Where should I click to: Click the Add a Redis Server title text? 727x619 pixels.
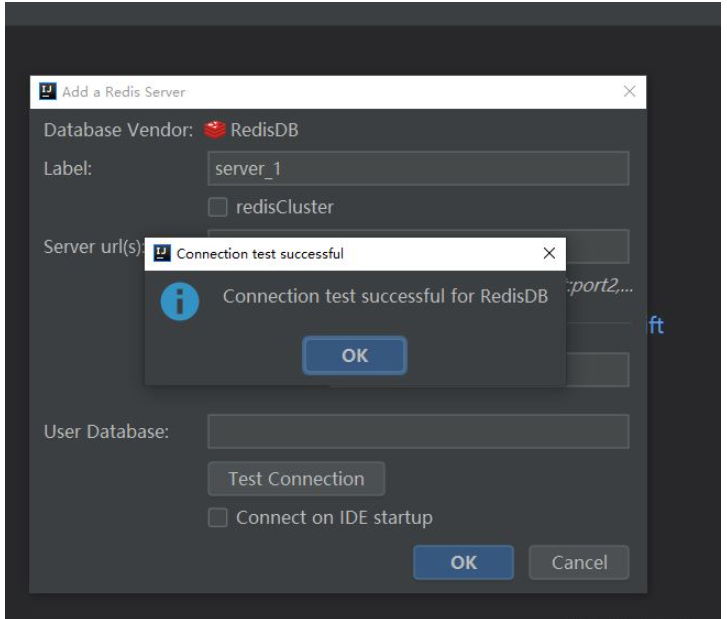click(x=124, y=92)
